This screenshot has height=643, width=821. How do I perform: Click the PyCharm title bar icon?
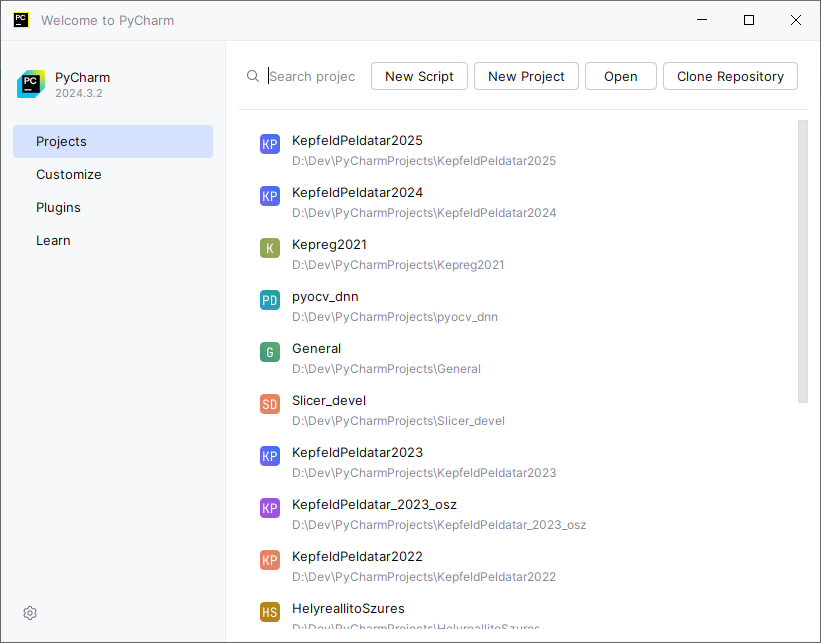(x=21, y=20)
